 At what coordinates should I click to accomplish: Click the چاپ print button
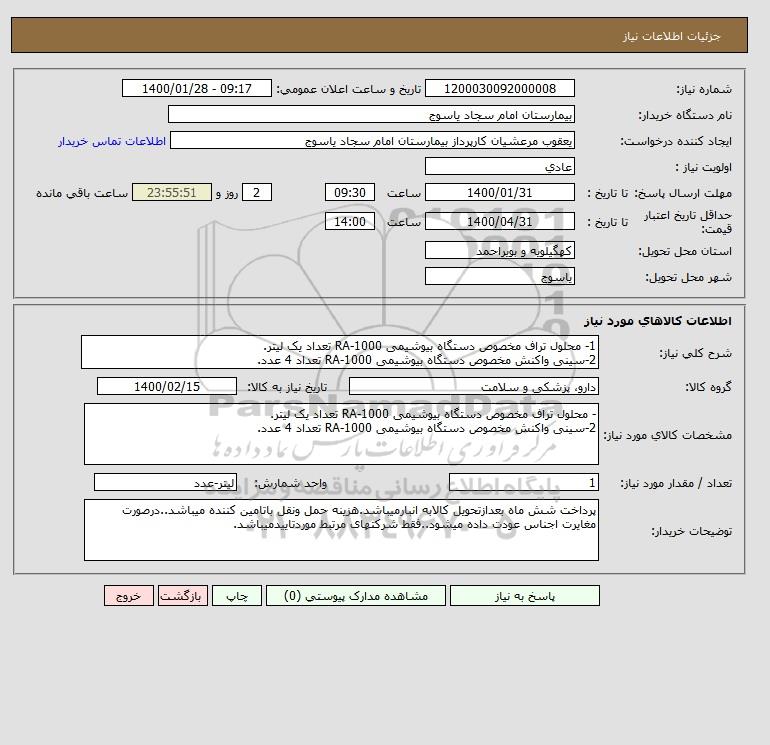click(x=237, y=596)
